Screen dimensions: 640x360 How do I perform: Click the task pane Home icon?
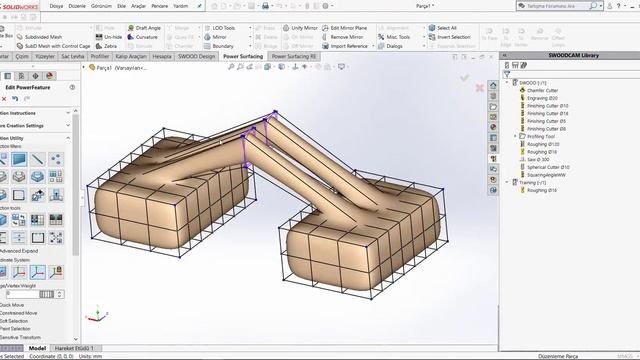click(493, 85)
